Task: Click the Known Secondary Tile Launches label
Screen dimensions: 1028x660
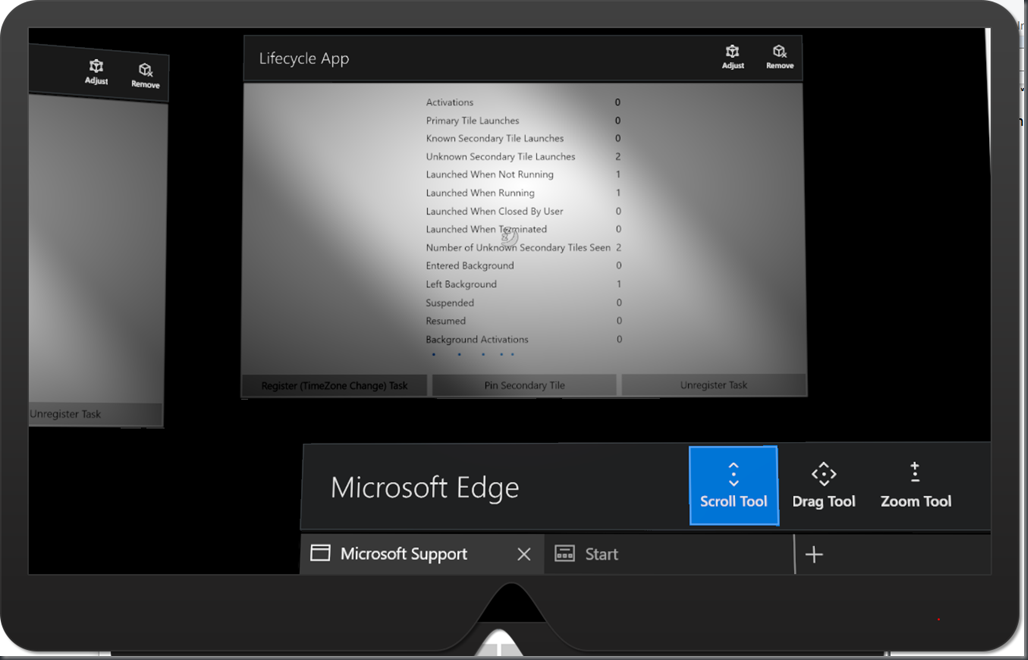Action: pos(495,138)
